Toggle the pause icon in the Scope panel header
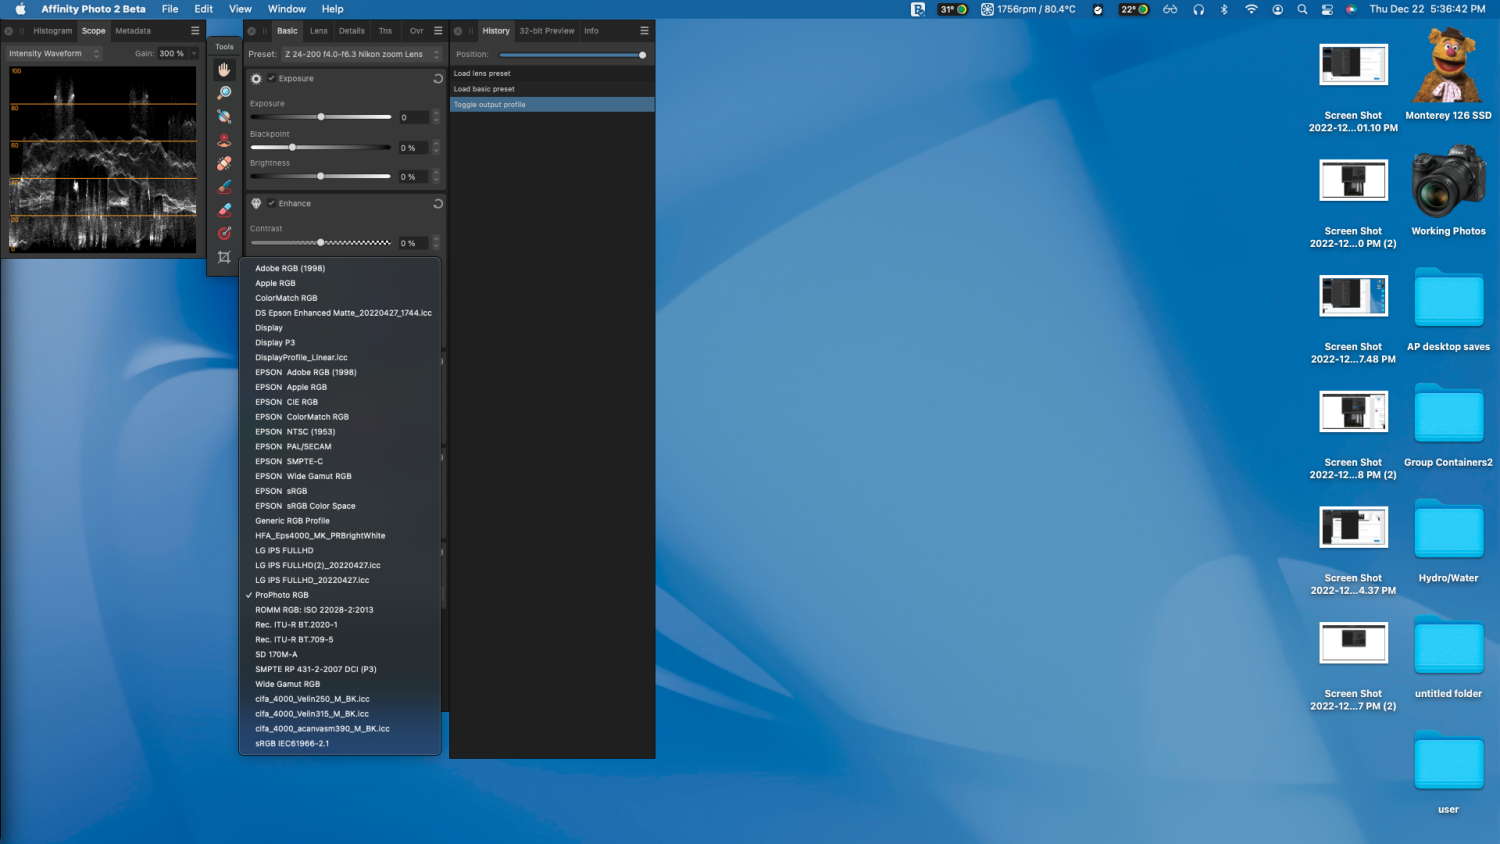Viewport: 1500px width, 844px height. pyautogui.click(x=21, y=31)
